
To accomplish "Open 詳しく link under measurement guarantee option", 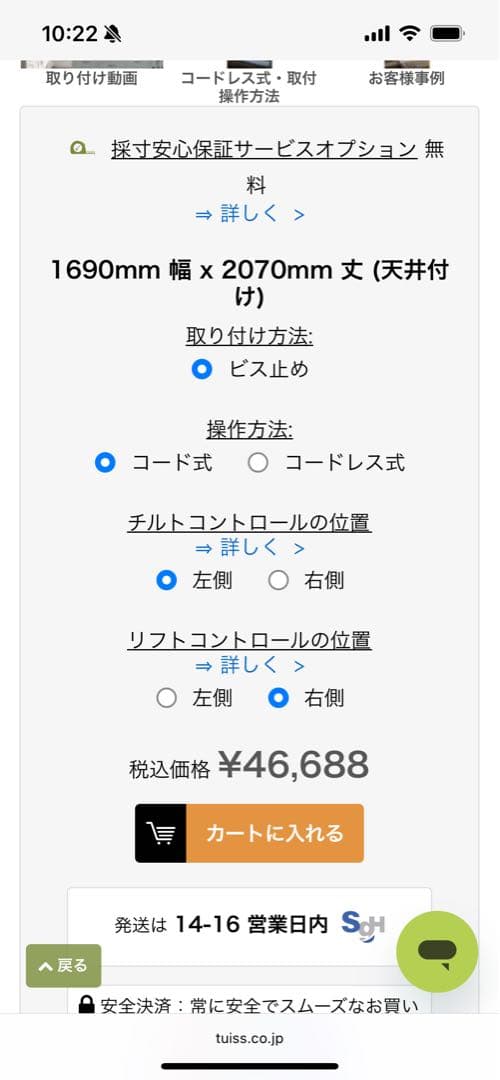I will [249, 214].
